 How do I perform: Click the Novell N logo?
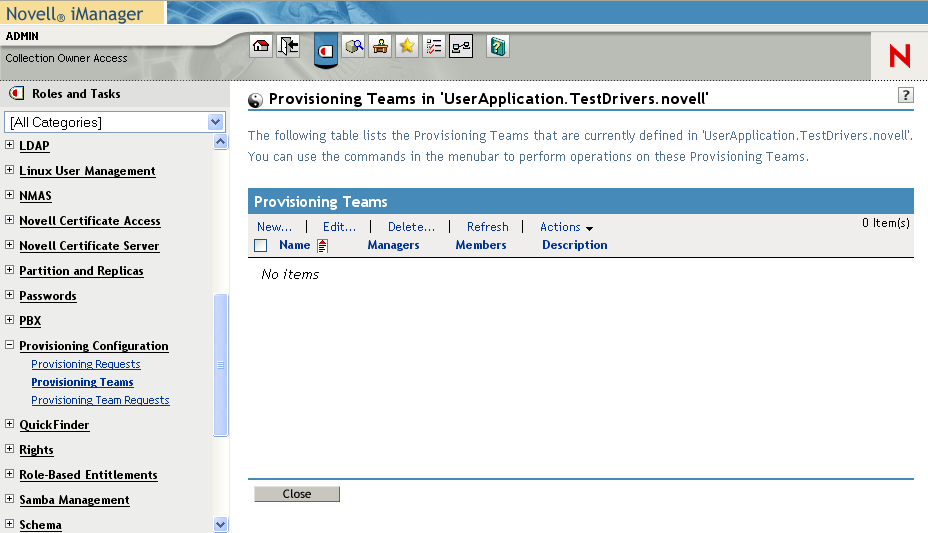coord(900,56)
